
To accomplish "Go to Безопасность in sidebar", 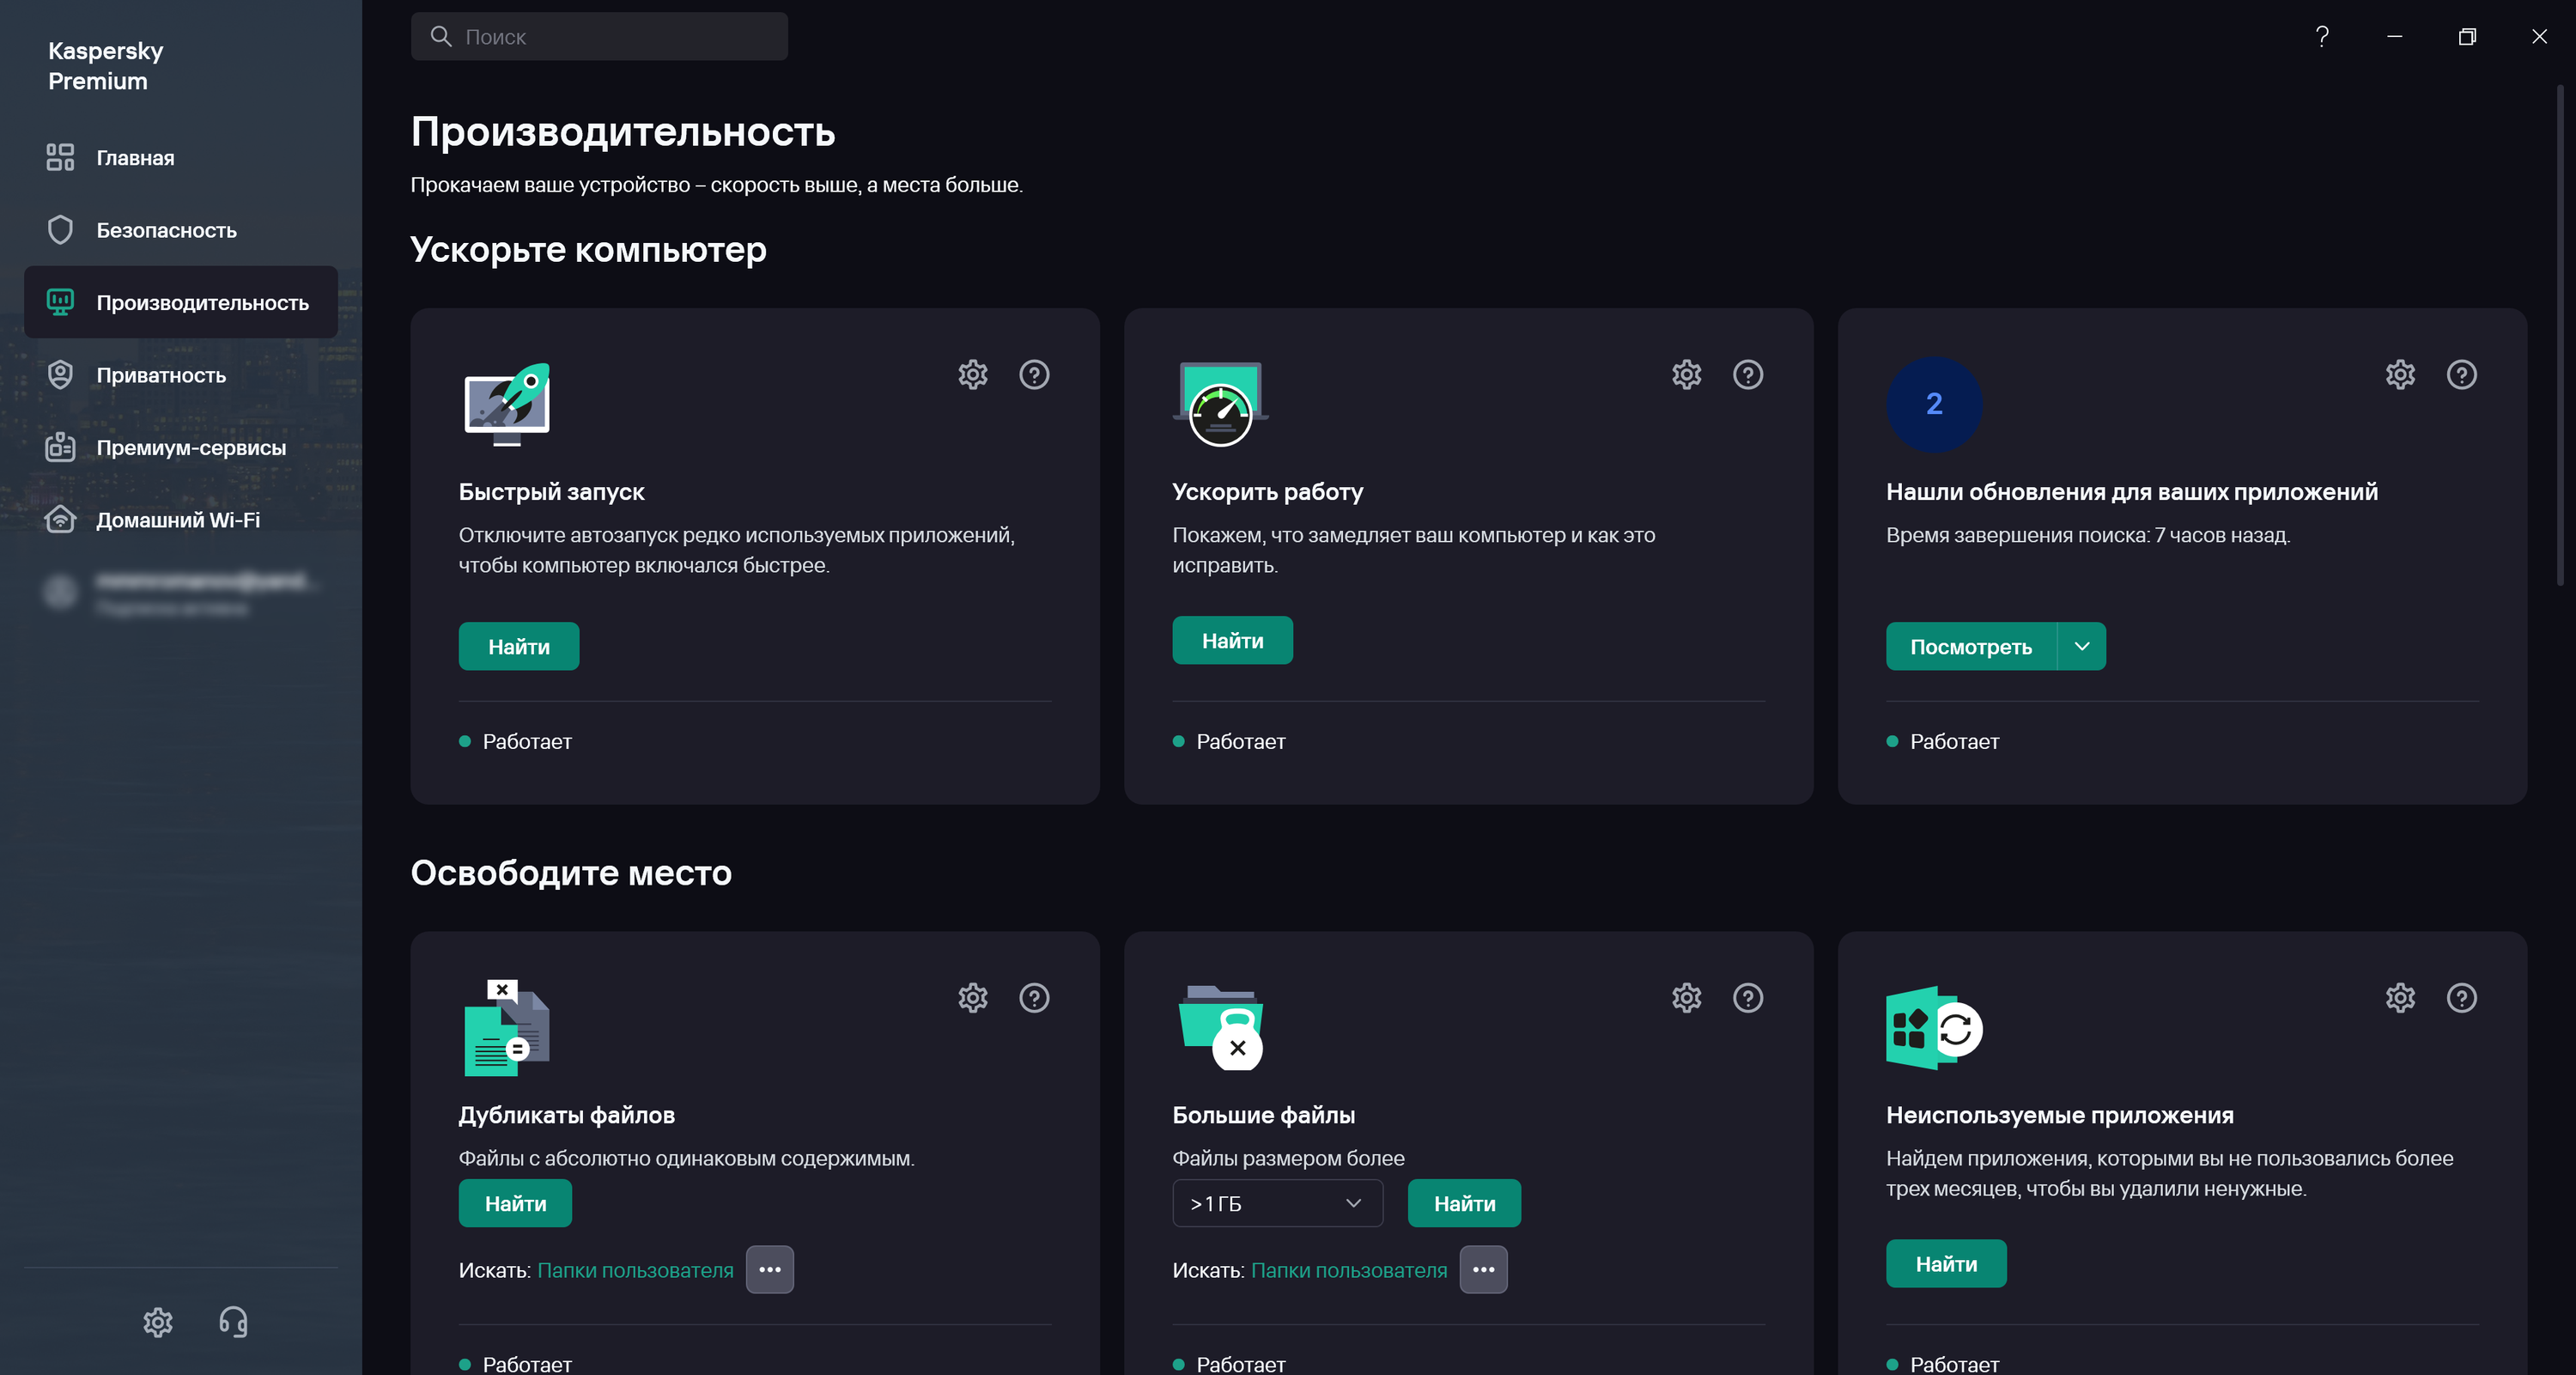I will (x=166, y=230).
